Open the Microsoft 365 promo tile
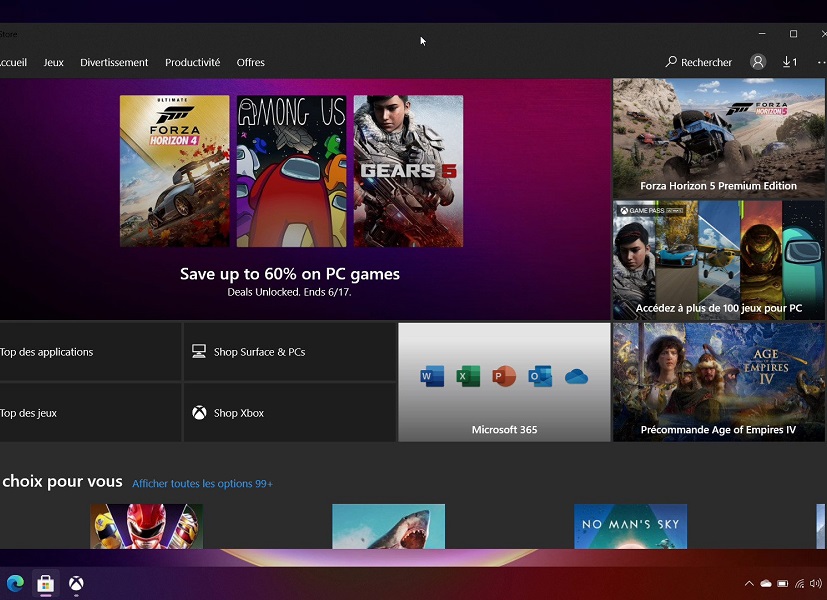Screen dimensions: 827x600 click(504, 382)
